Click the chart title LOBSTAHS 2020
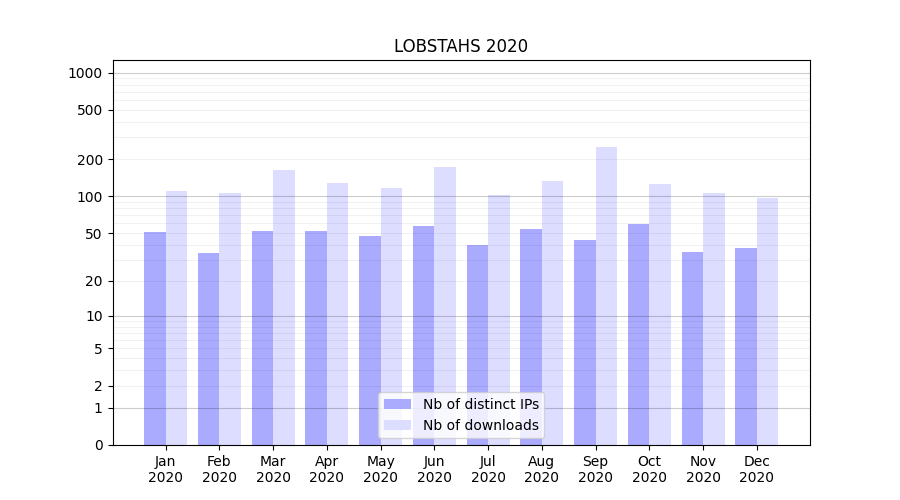The image size is (900, 500). [460, 46]
